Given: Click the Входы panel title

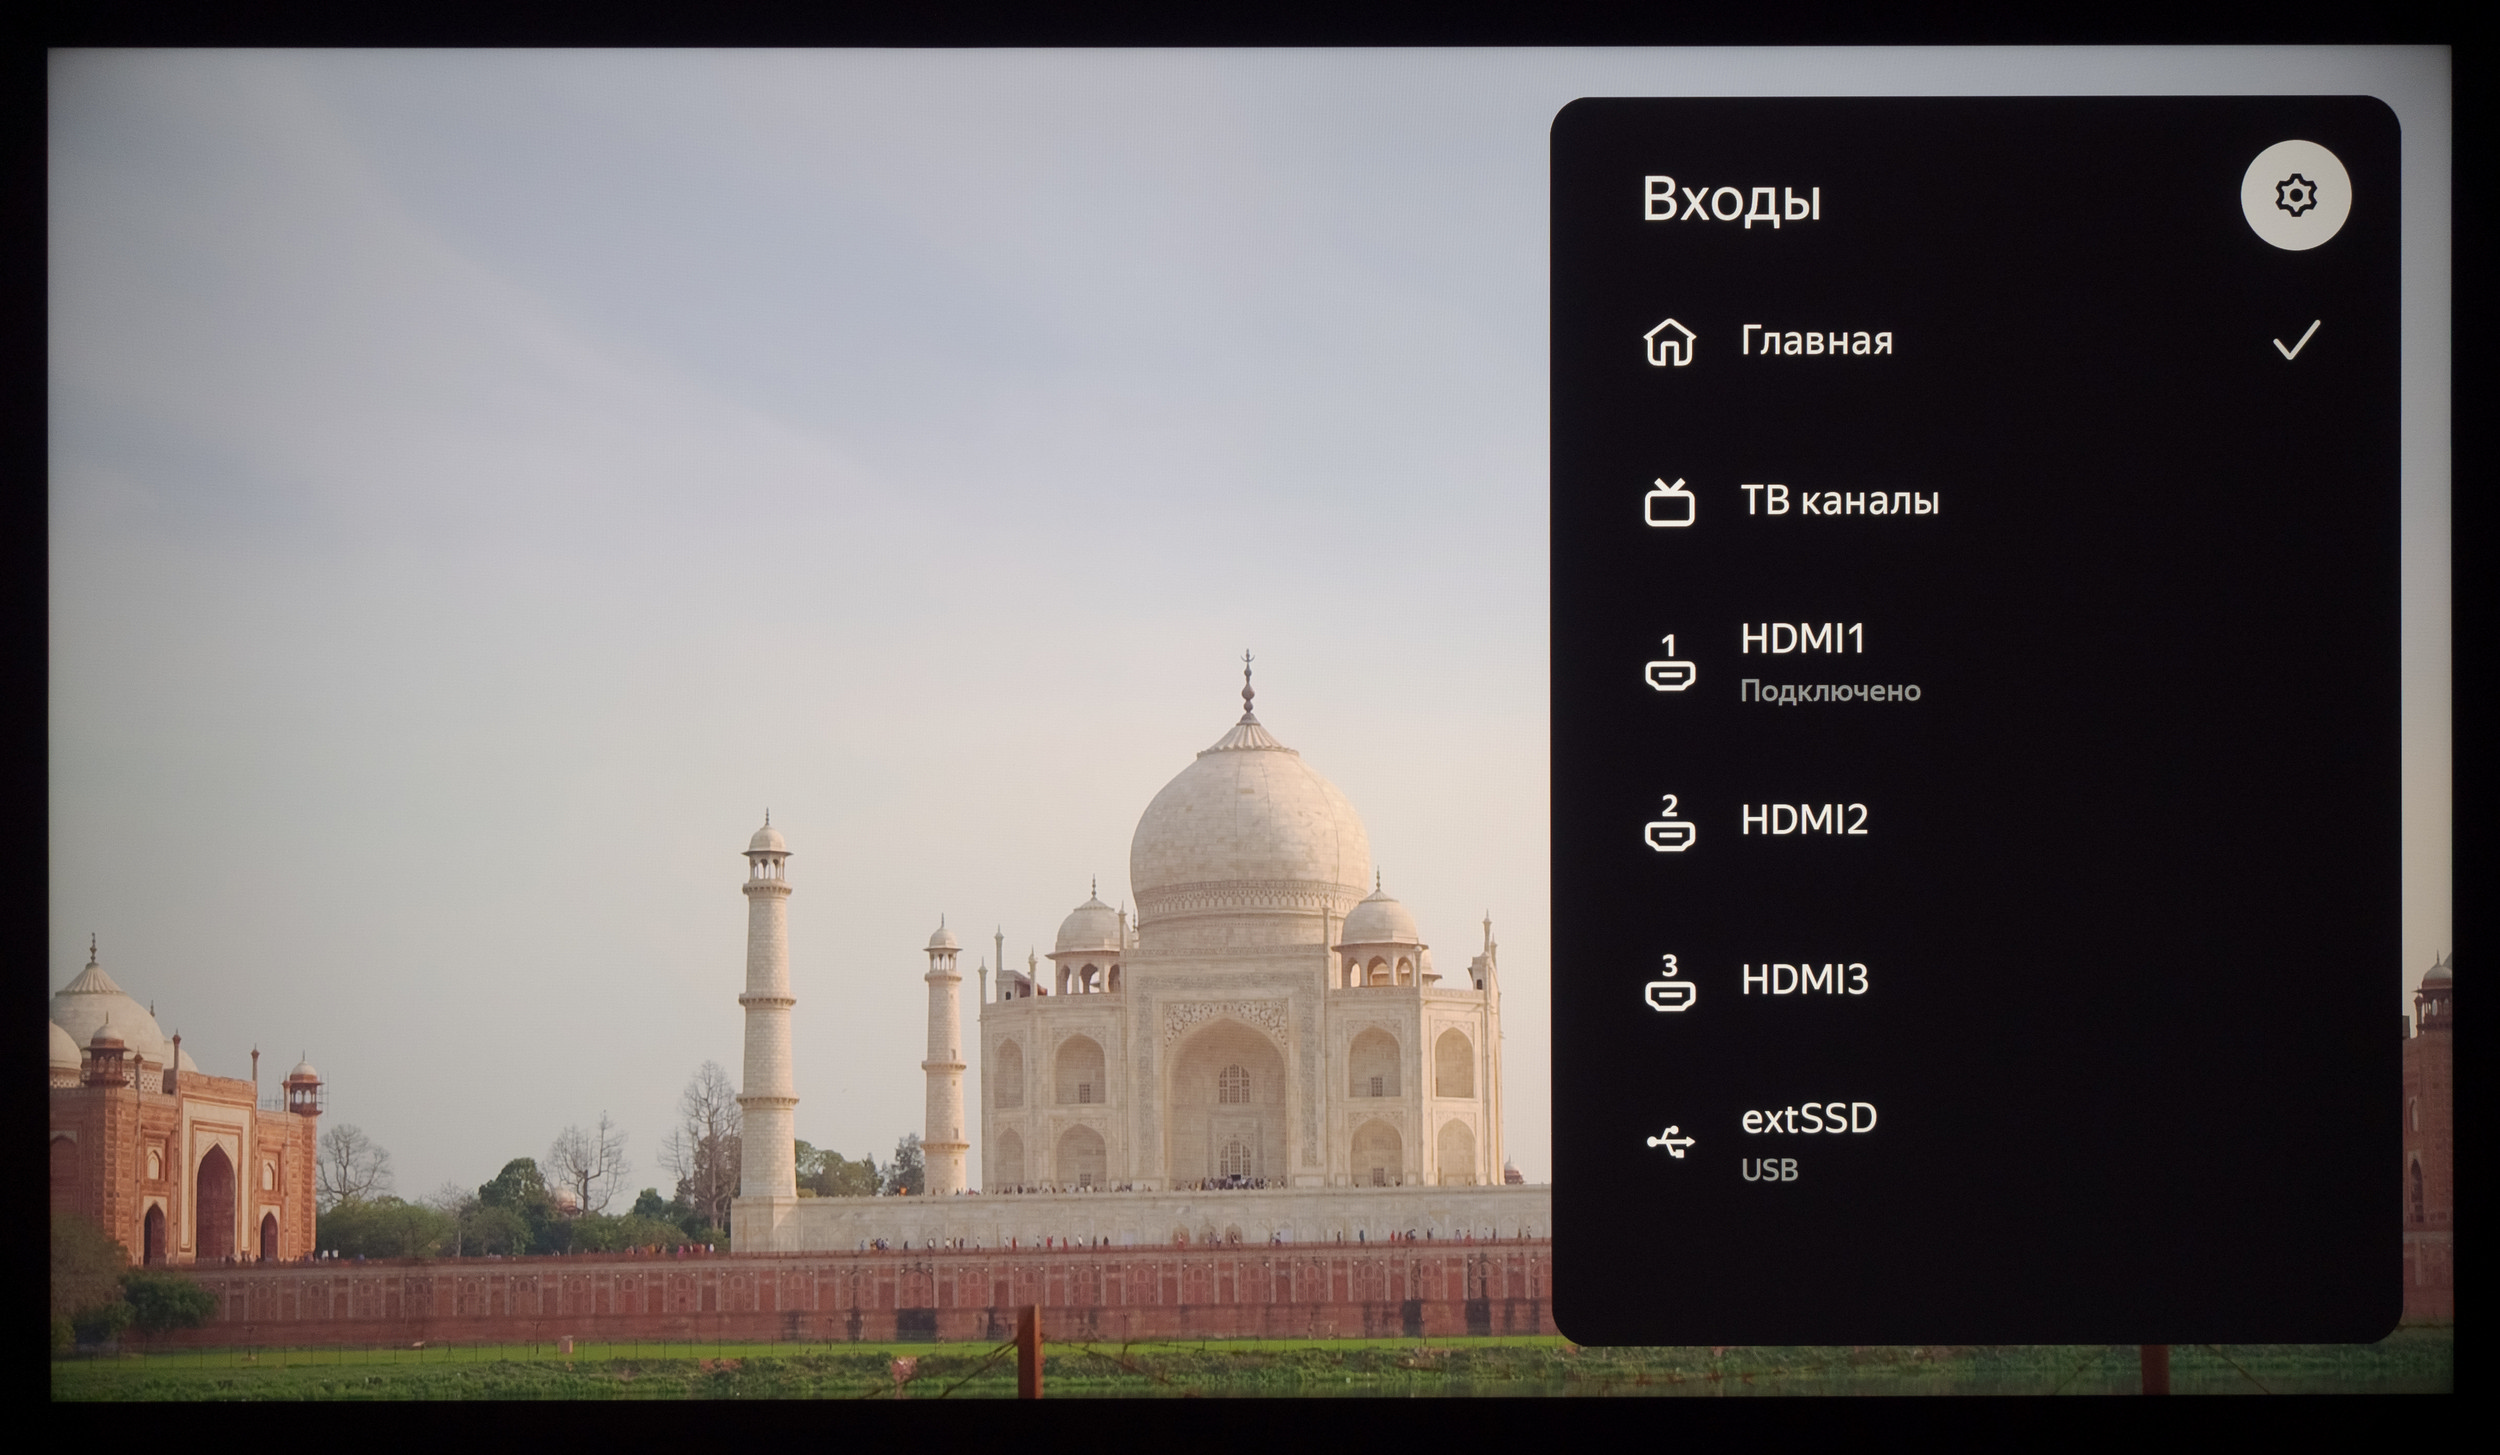Looking at the screenshot, I should [x=1730, y=199].
